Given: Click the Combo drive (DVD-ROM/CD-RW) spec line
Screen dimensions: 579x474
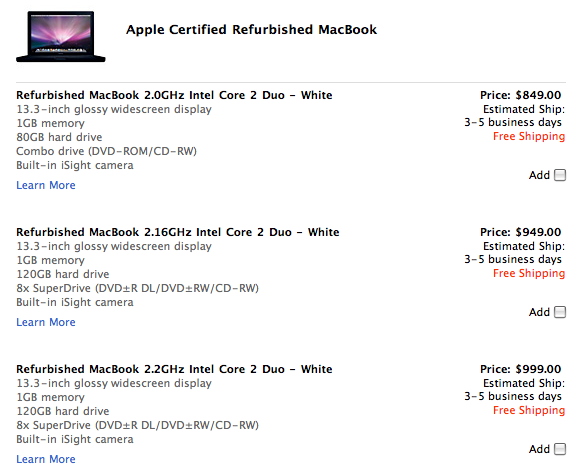Looking at the screenshot, I should pos(107,151).
